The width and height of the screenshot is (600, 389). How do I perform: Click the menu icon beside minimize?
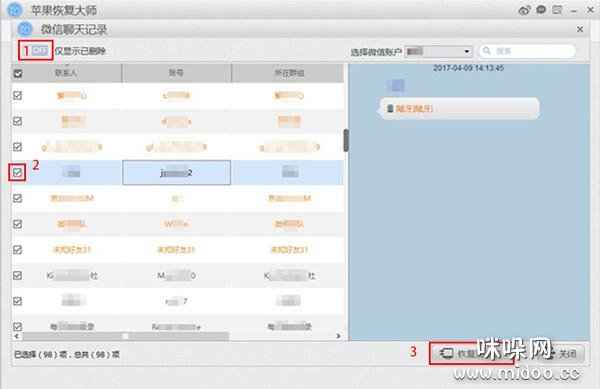(x=557, y=10)
